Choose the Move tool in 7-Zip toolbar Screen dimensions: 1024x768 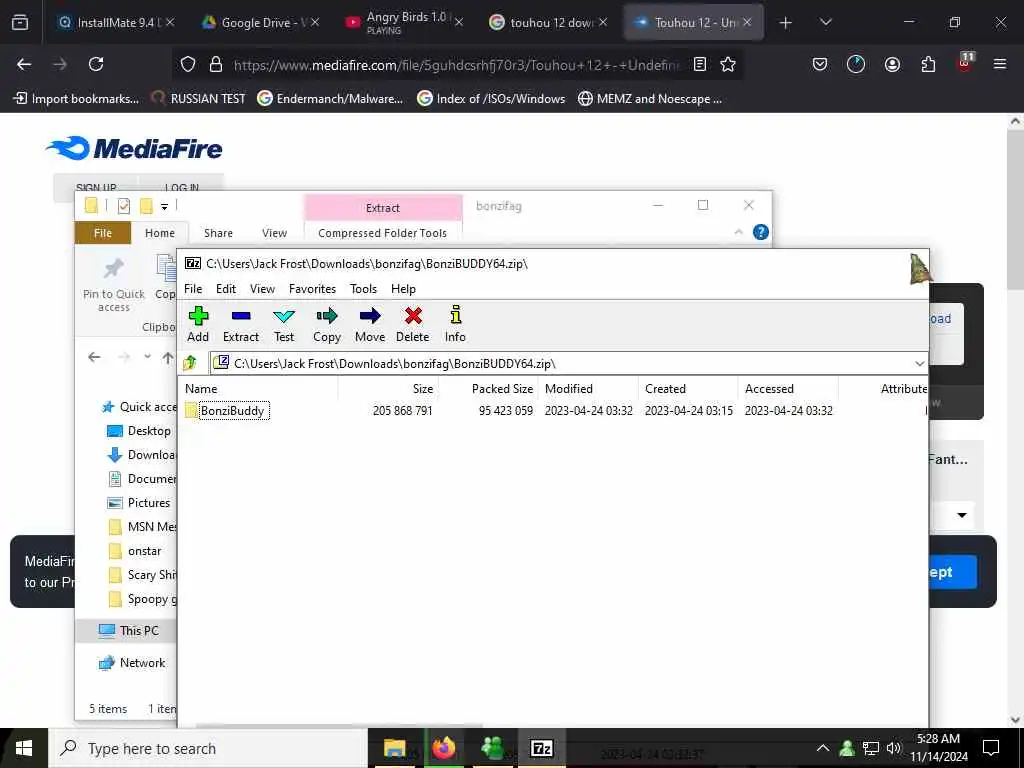370,325
